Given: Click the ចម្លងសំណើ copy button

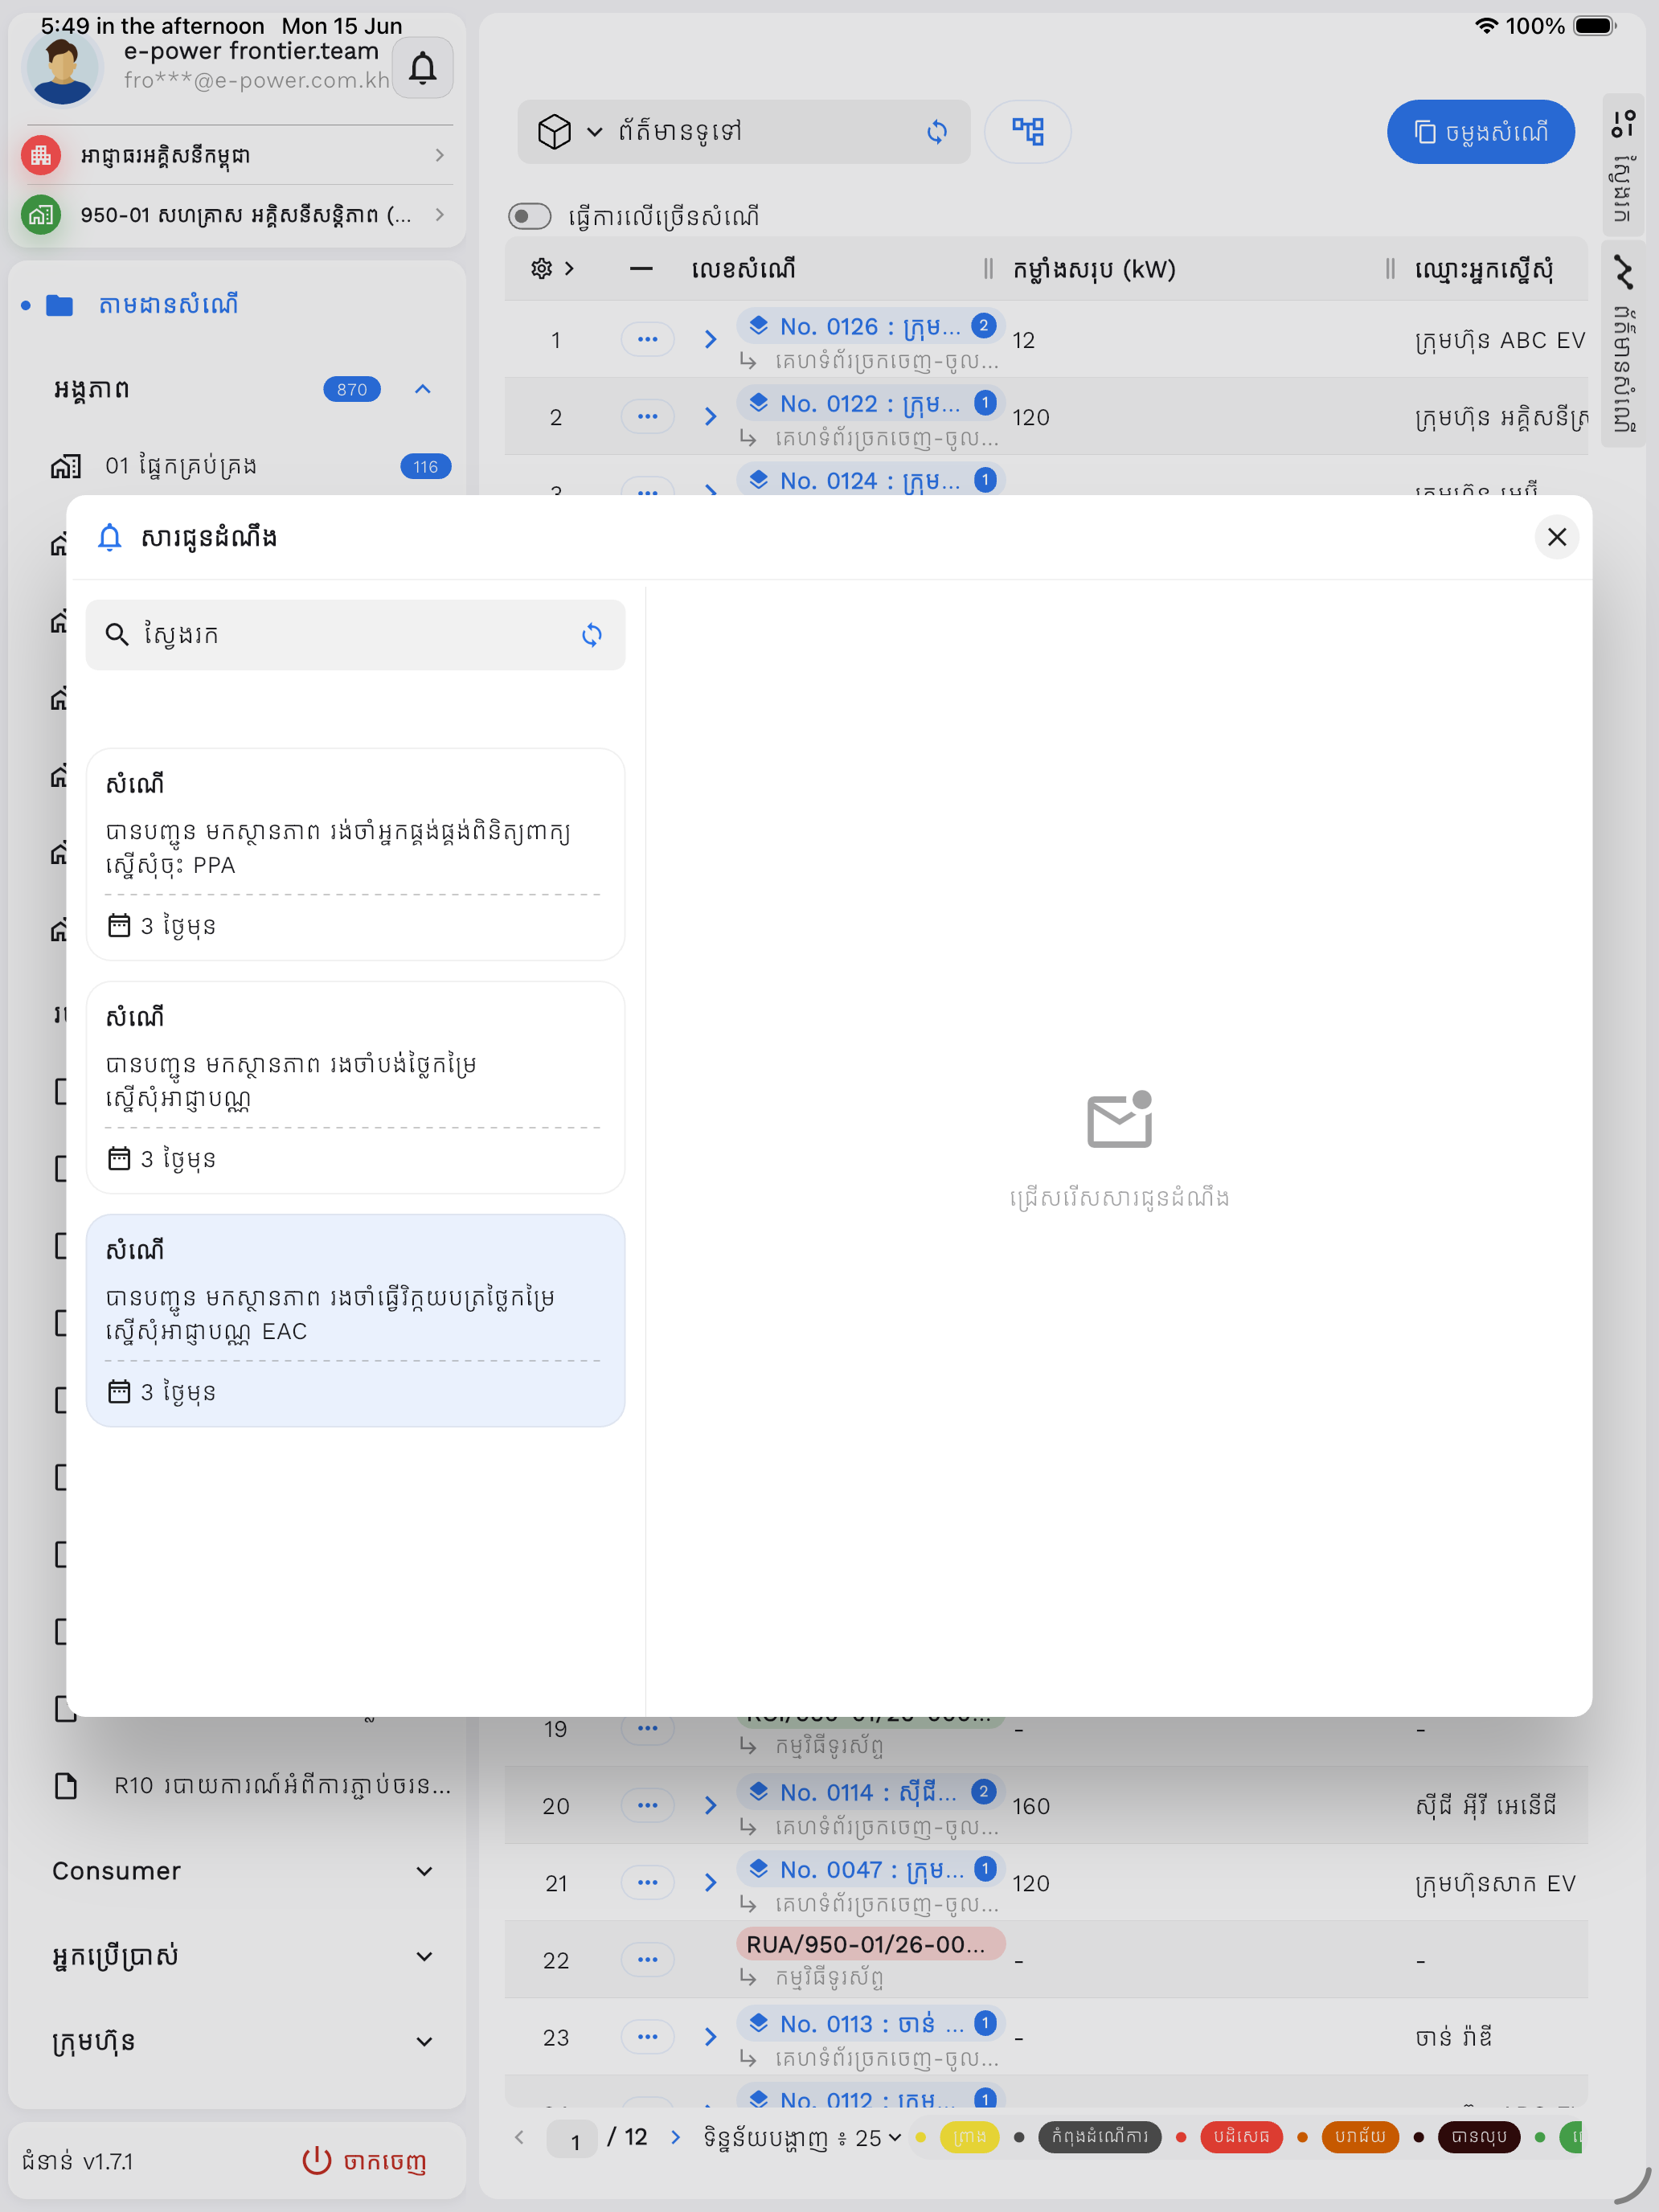Looking at the screenshot, I should tap(1480, 132).
